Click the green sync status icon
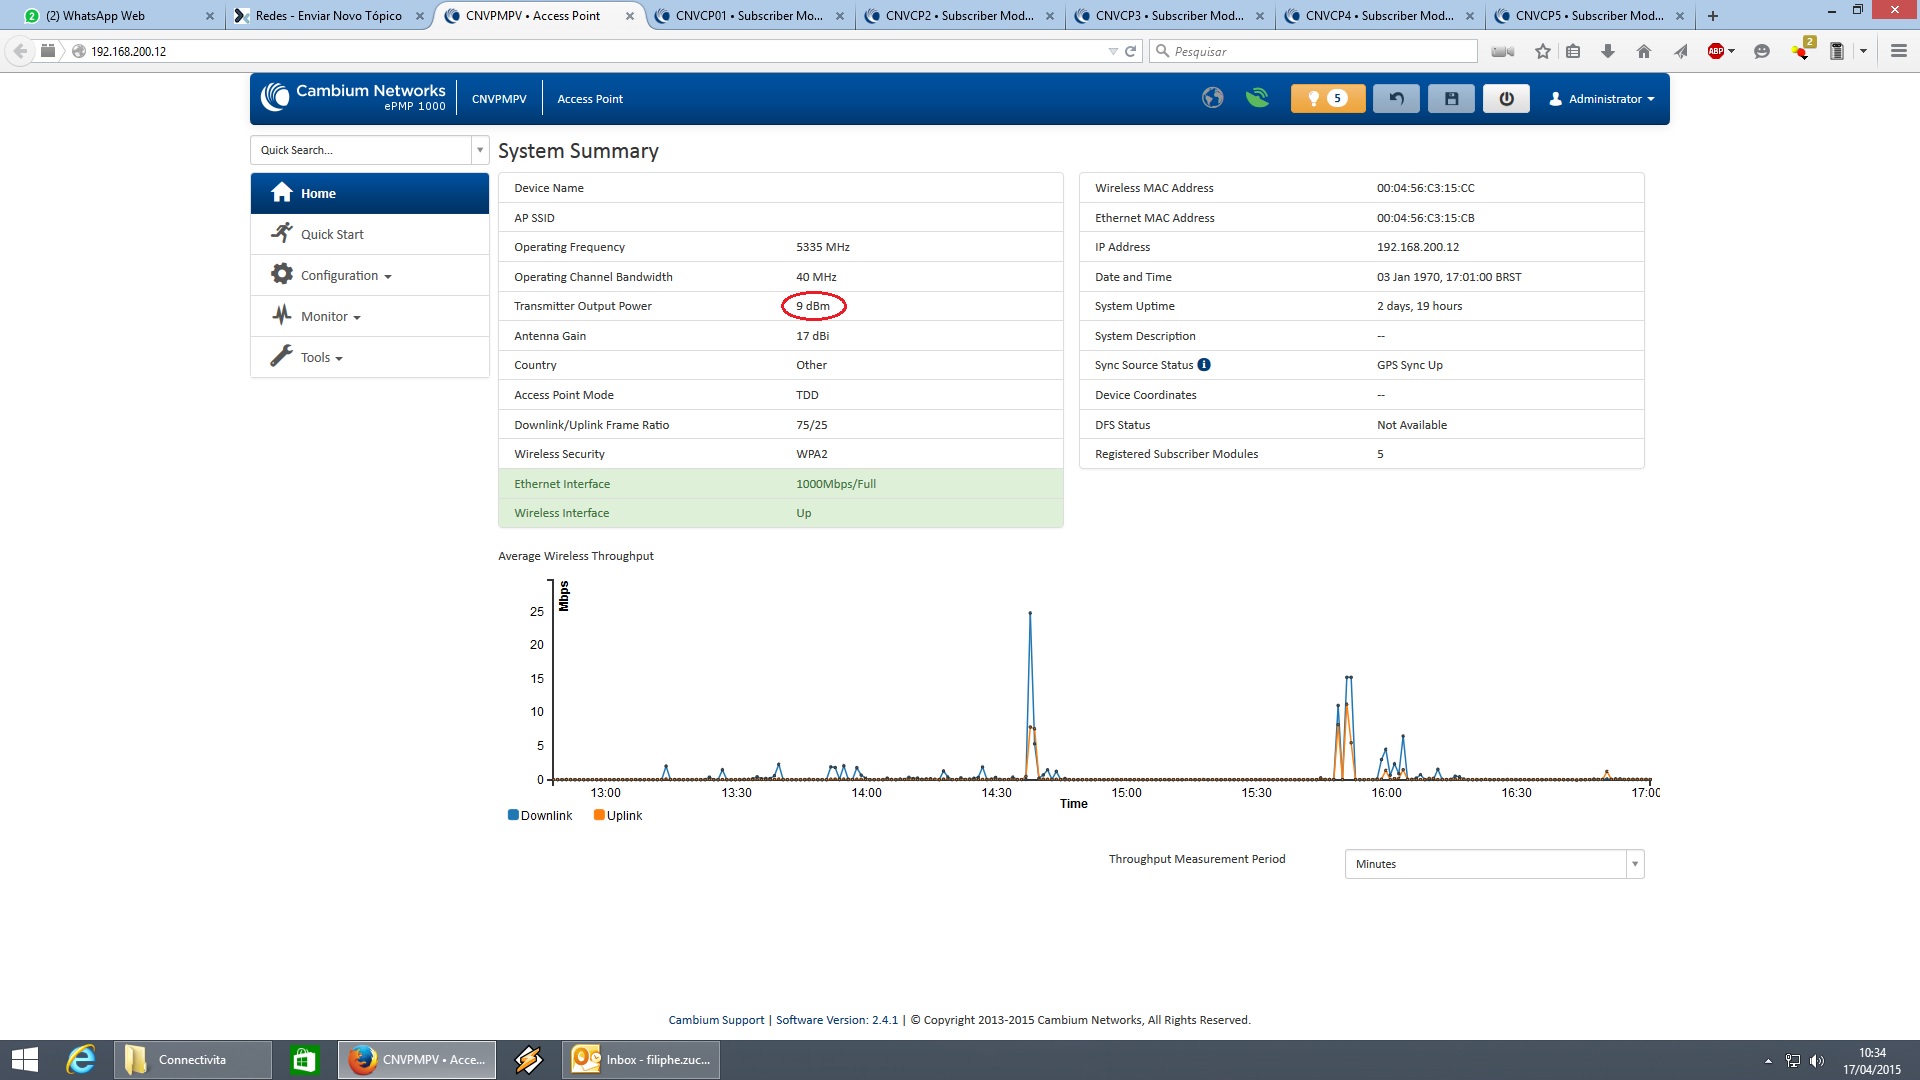1920x1080 pixels. [1257, 98]
